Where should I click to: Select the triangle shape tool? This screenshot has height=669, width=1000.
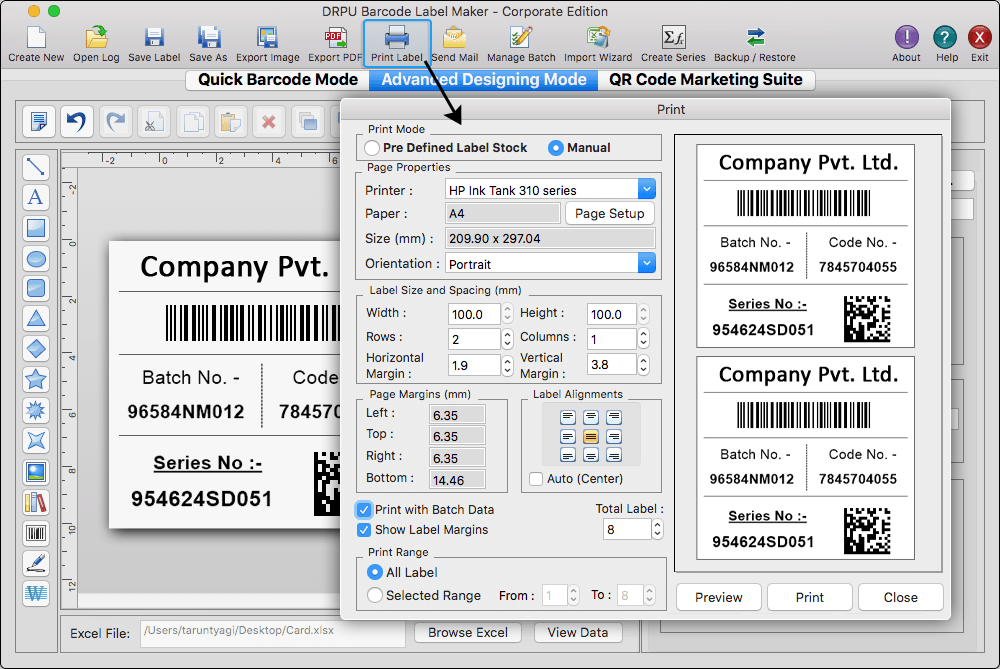pyautogui.click(x=36, y=318)
